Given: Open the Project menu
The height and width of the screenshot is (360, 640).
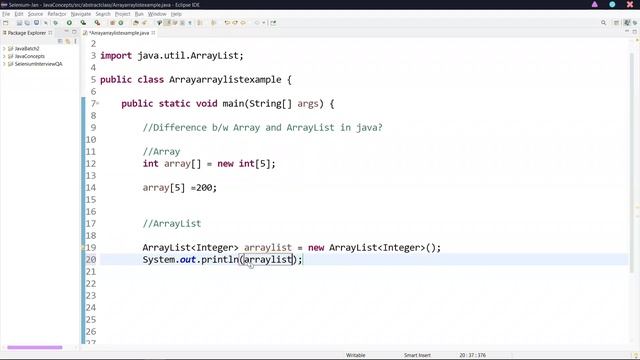Looking at the screenshot, I should click(122, 14).
